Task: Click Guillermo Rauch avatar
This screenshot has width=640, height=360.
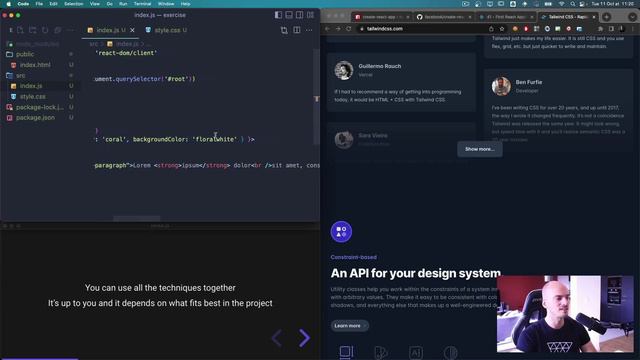Action: [x=344, y=70]
